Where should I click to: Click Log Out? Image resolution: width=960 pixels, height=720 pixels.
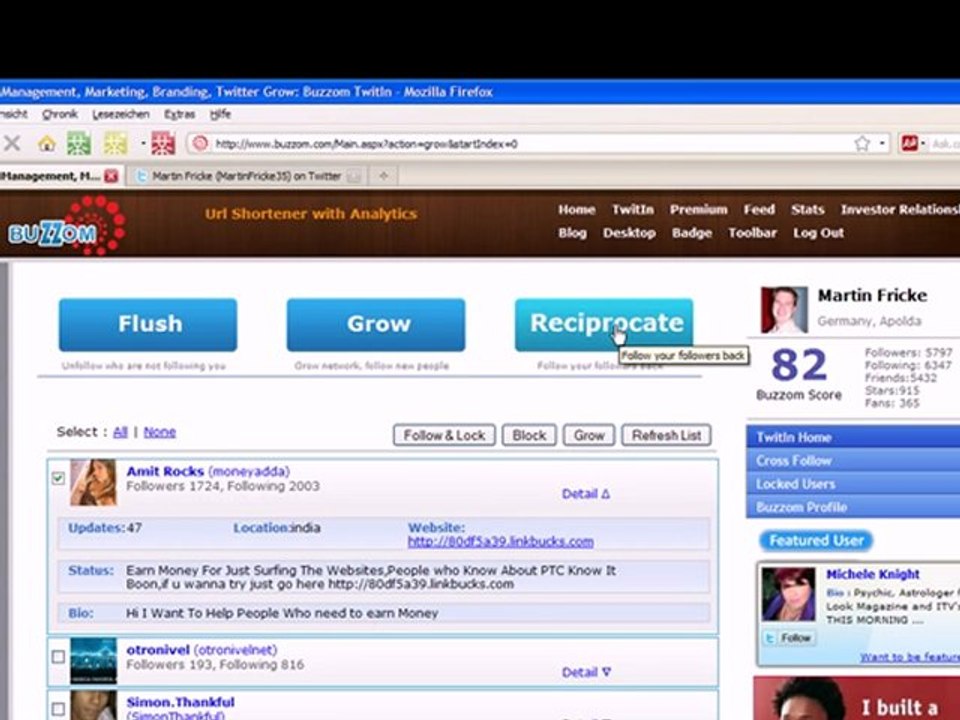(x=818, y=233)
